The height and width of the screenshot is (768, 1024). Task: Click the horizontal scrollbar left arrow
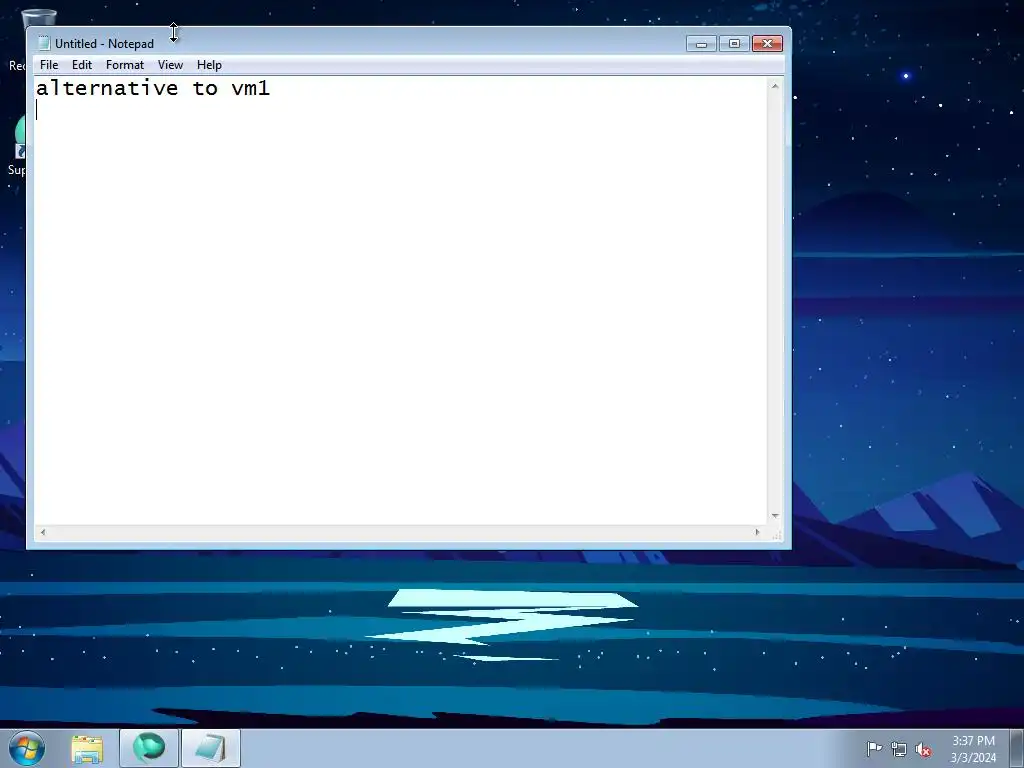[x=42, y=532]
